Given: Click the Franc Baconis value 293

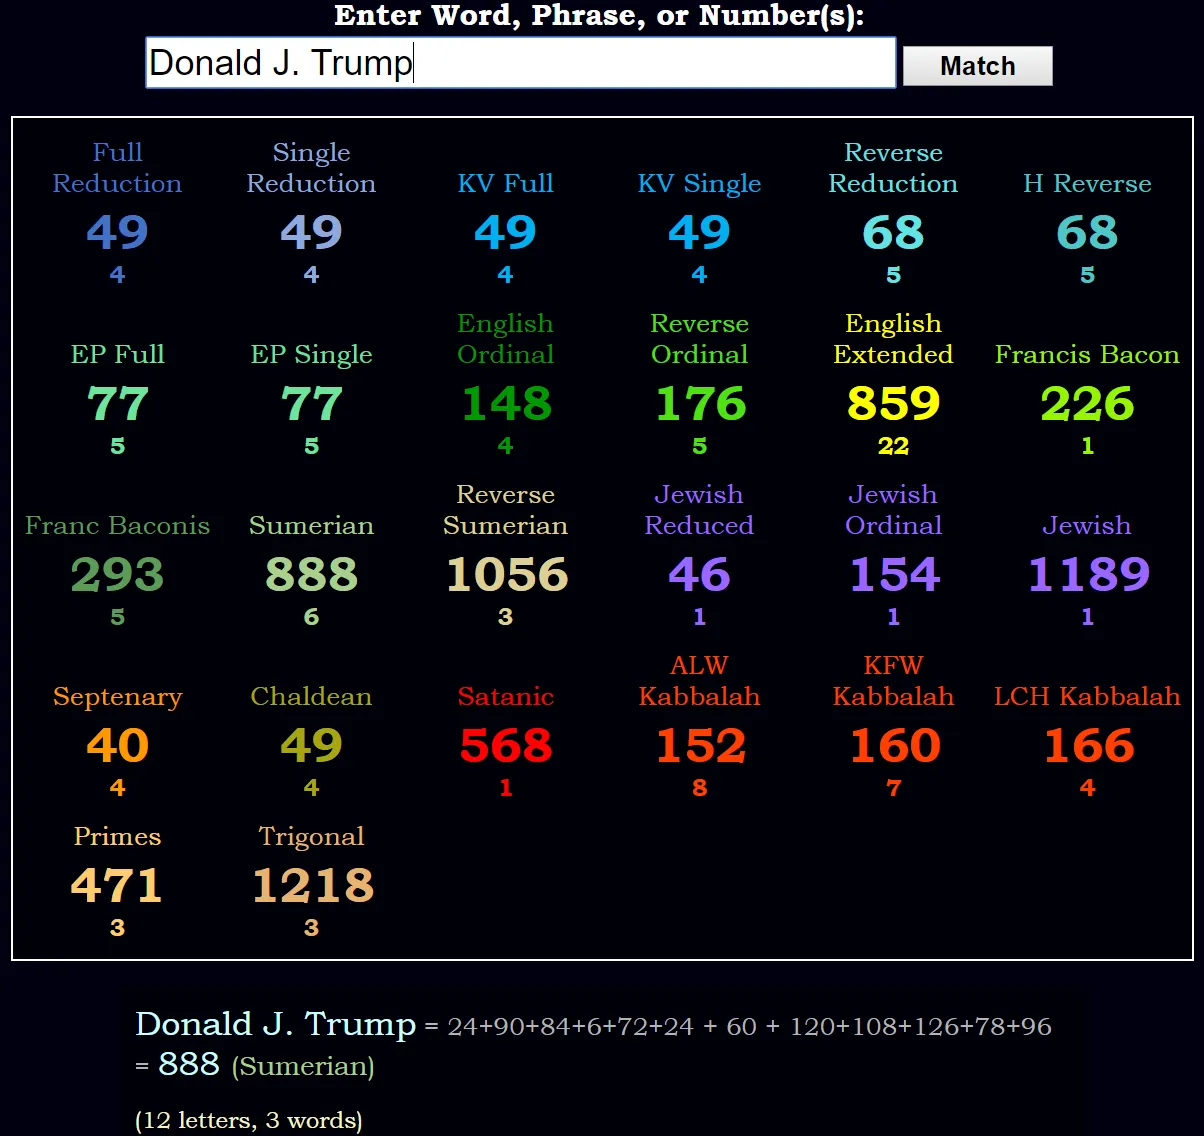Looking at the screenshot, I should 117,574.
